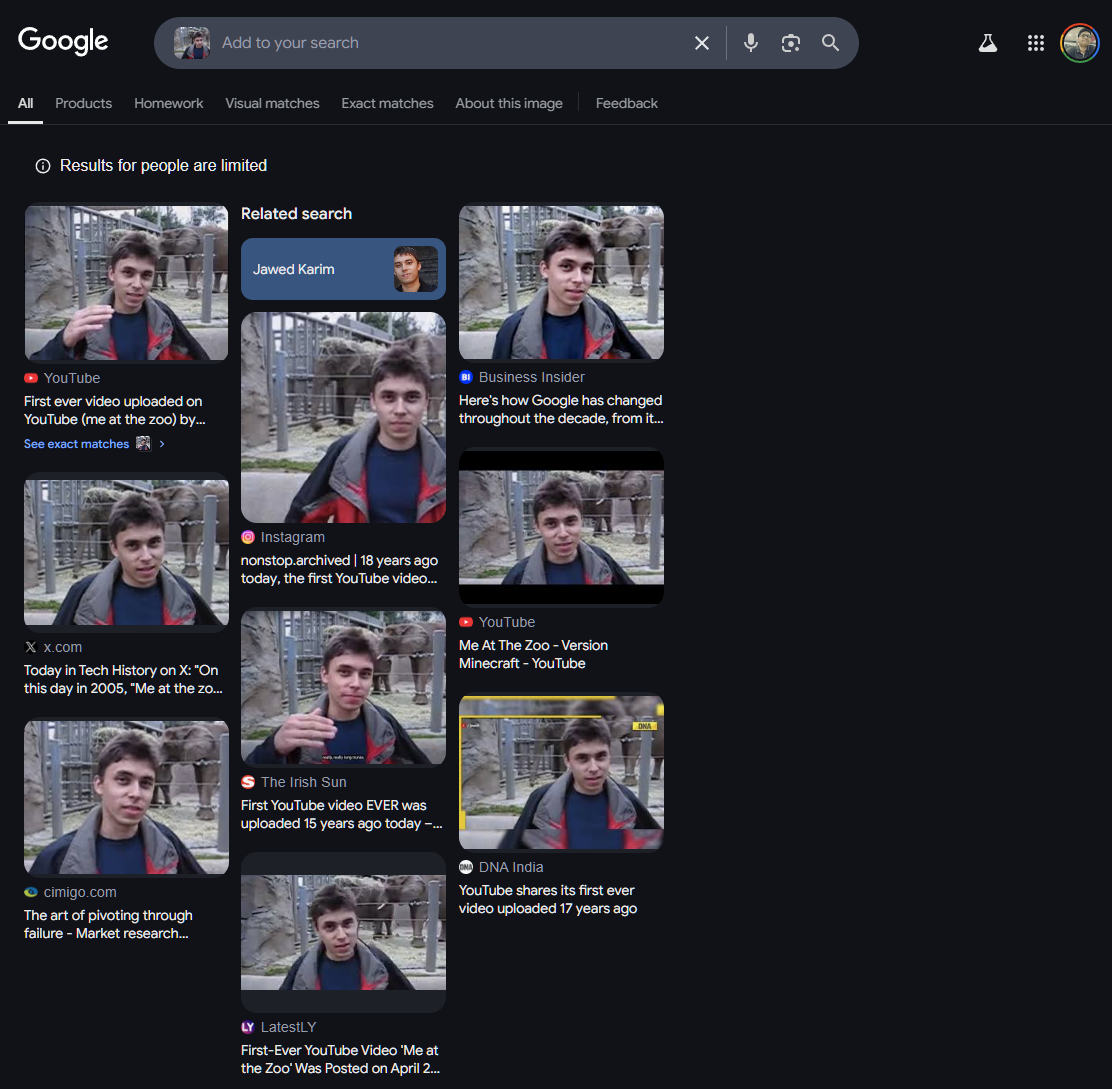This screenshot has width=1112, height=1089.
Task: Open 'First ever video uploaded on YouTube' result
Action: 115,411
